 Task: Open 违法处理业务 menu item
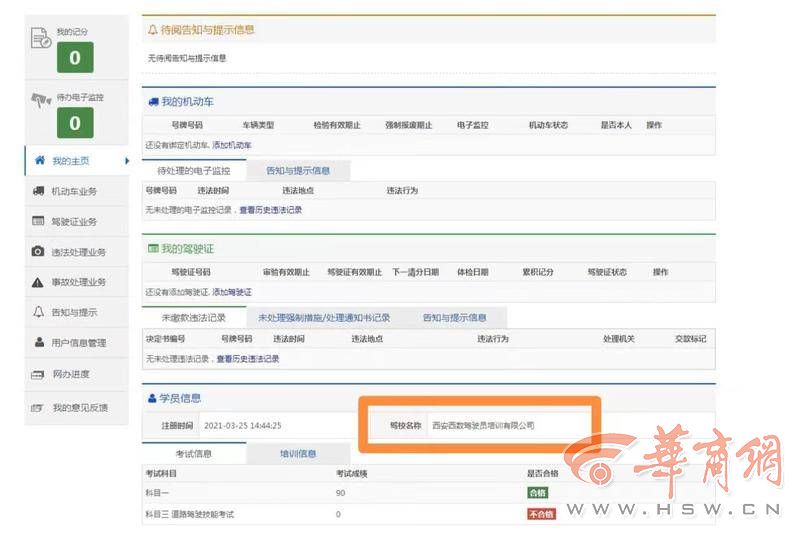(77, 252)
